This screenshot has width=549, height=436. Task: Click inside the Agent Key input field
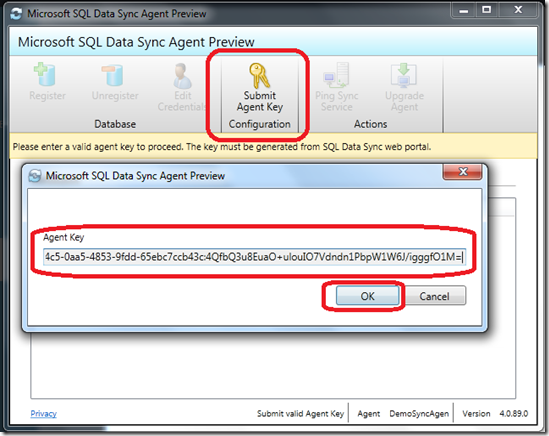pyautogui.click(x=255, y=257)
